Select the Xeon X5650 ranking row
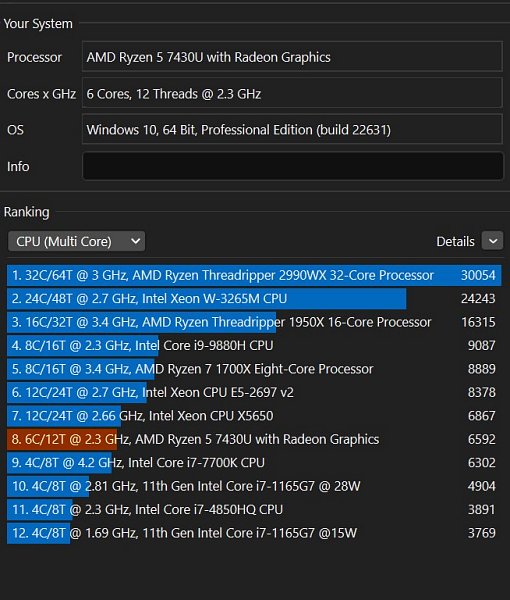The height and width of the screenshot is (600, 510). click(x=254, y=416)
